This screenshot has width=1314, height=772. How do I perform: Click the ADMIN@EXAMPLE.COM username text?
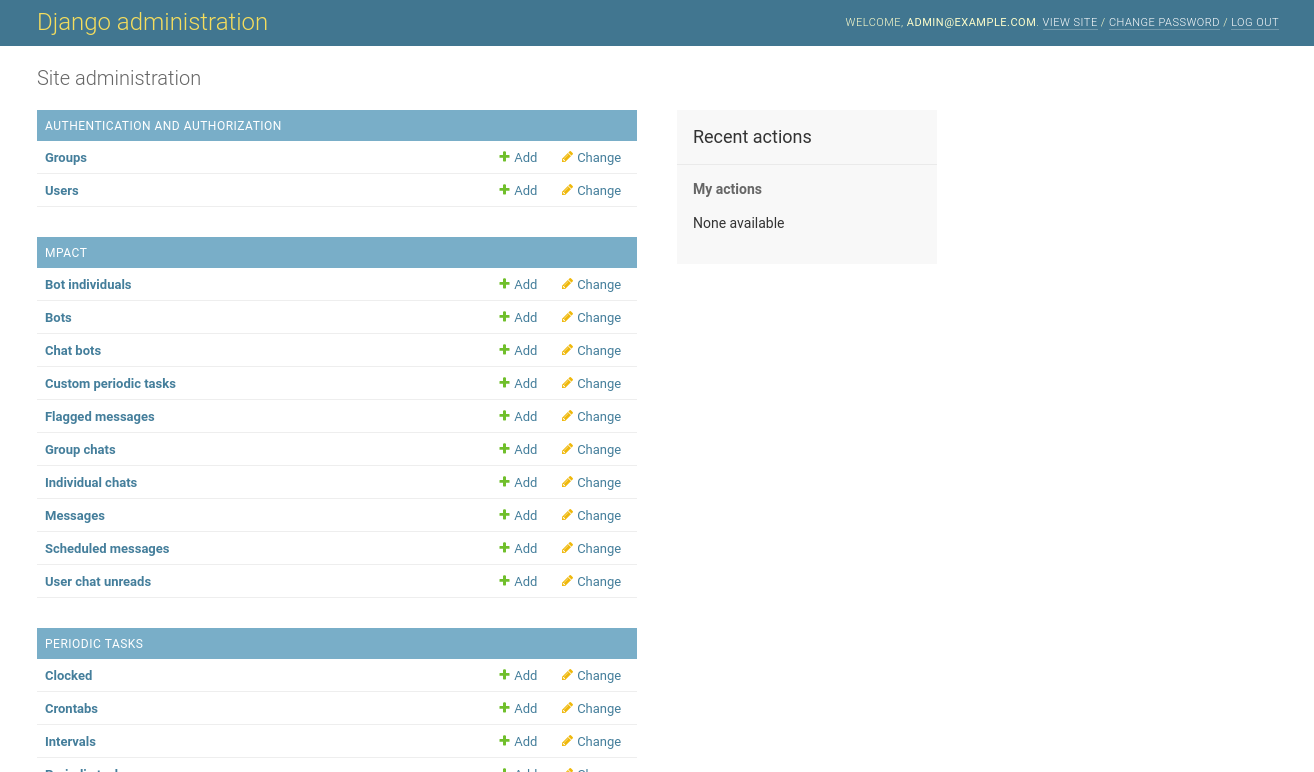tap(971, 22)
